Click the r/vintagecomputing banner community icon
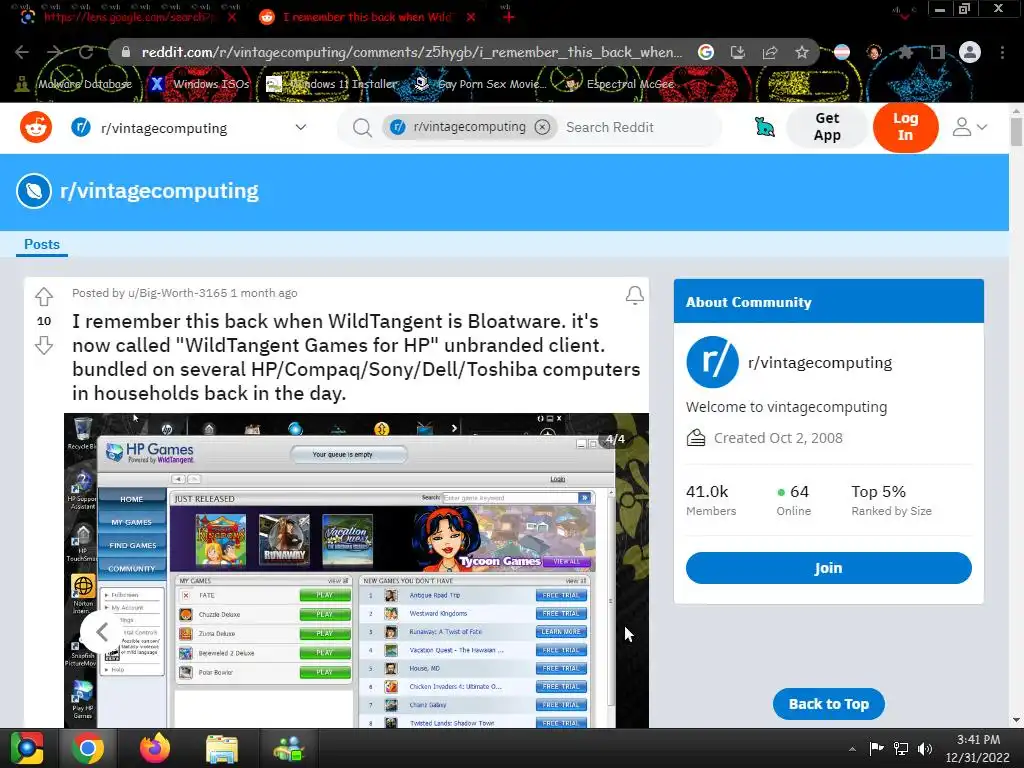The height and width of the screenshot is (768, 1024). 34,191
